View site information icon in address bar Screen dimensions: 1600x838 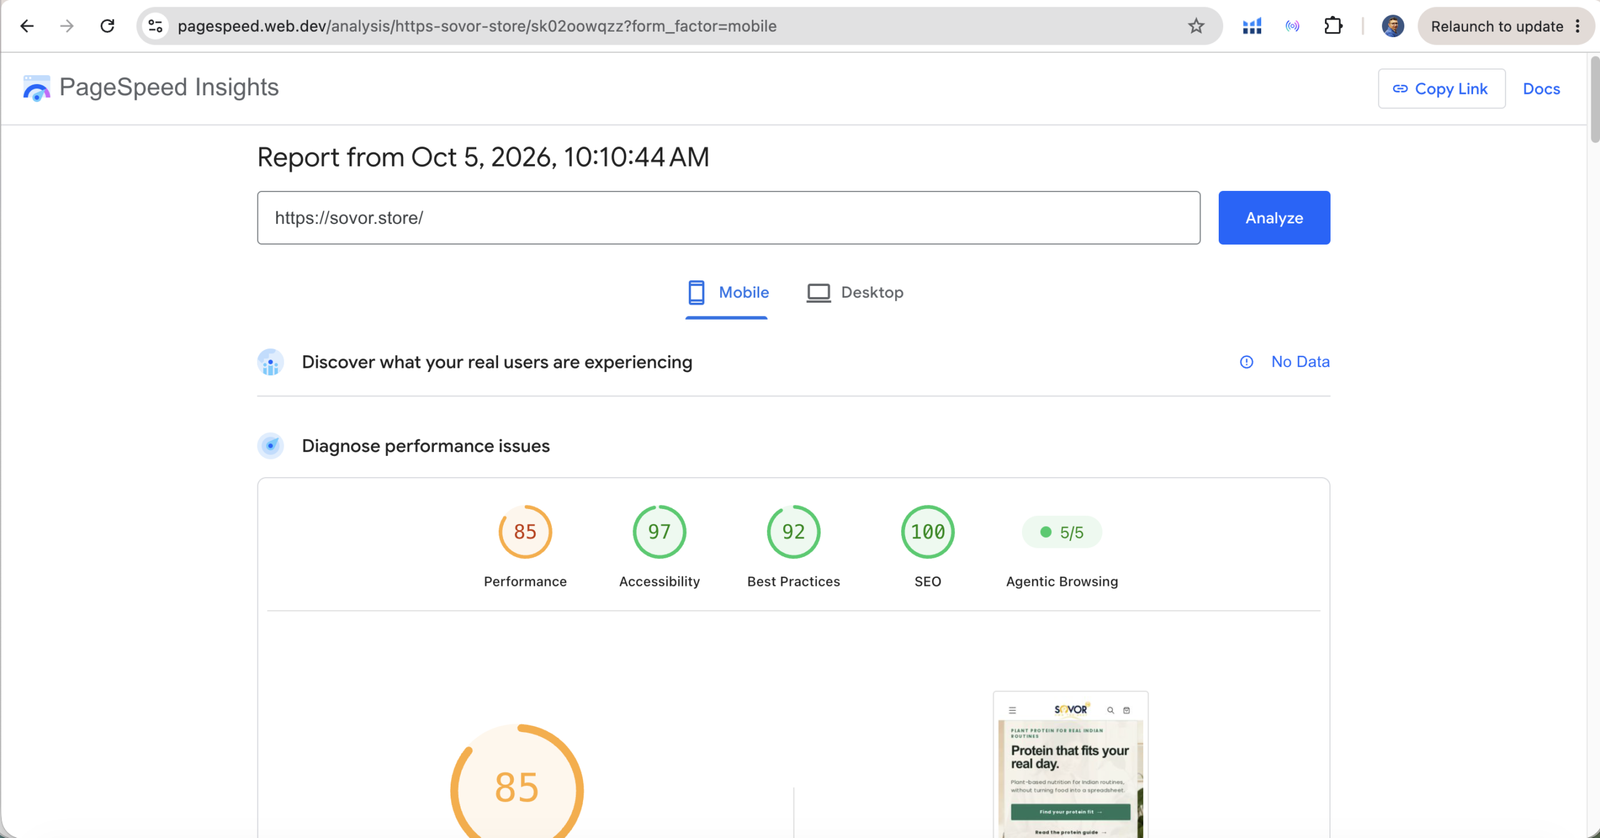click(155, 26)
